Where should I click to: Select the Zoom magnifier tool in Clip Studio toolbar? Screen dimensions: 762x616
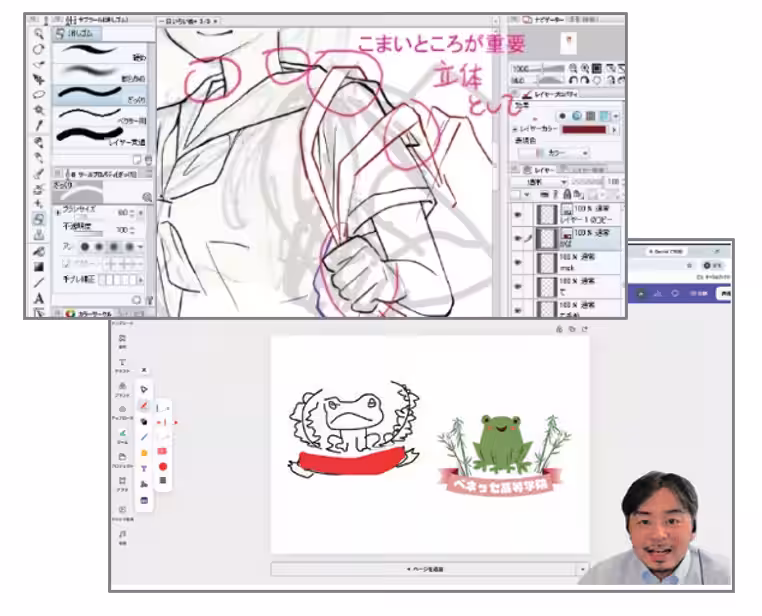click(x=39, y=34)
